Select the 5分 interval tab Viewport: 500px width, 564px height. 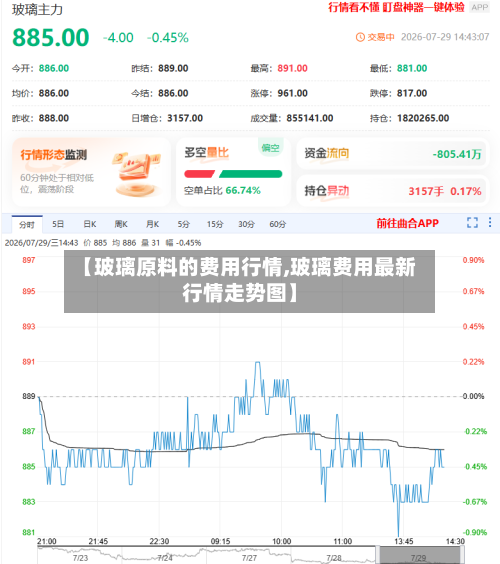(183, 224)
